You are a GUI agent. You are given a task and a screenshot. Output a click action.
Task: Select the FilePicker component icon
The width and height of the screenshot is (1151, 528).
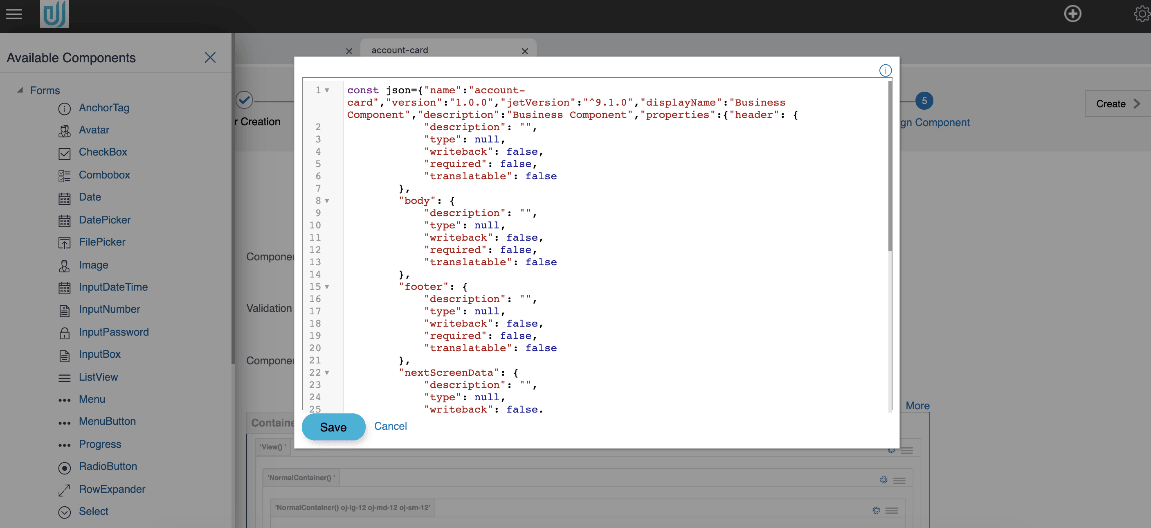(64, 242)
